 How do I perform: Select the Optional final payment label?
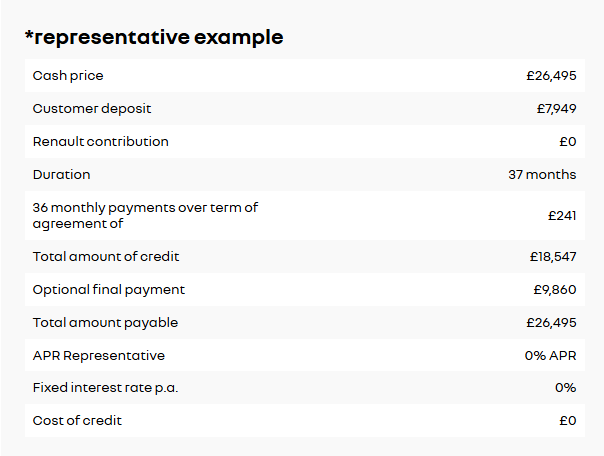click(109, 290)
